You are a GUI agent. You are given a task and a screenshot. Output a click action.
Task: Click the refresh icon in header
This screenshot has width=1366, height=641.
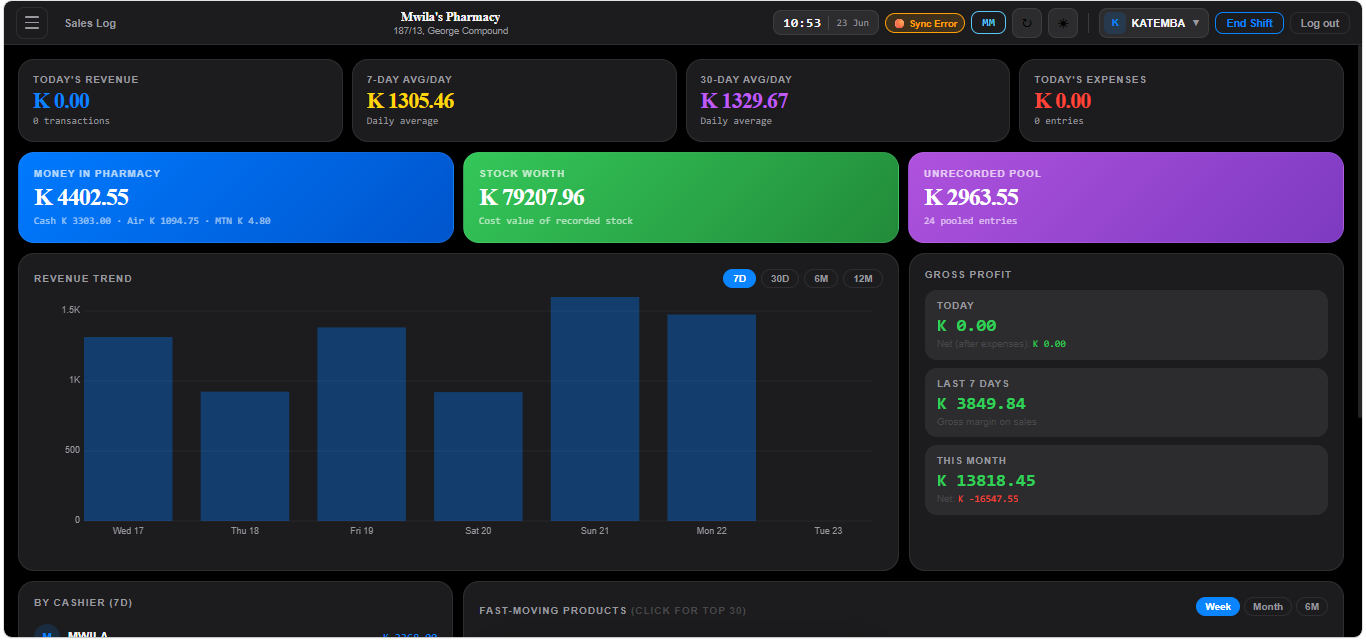click(1027, 23)
